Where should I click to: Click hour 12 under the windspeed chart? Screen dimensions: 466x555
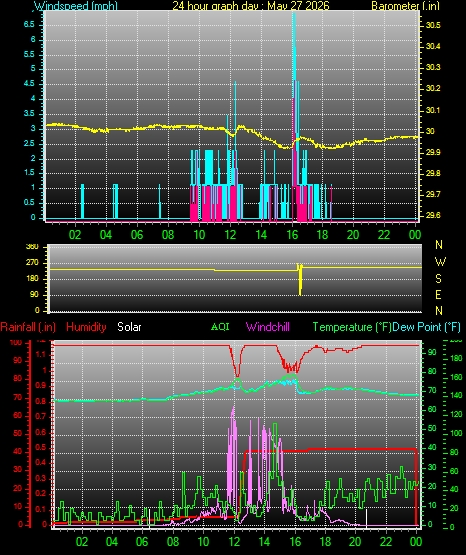pos(230,235)
